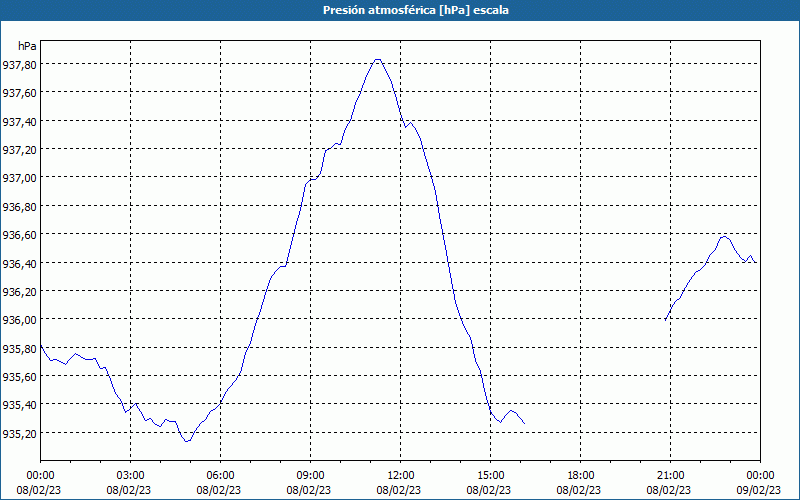Click the 936,20 pressure label
This screenshot has height=500, width=800.
[19, 291]
